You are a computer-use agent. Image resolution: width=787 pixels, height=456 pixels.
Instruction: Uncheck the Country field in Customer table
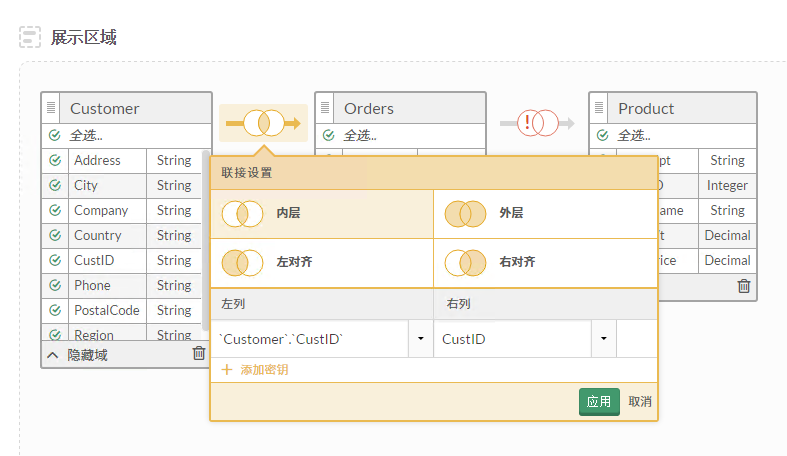pos(55,235)
